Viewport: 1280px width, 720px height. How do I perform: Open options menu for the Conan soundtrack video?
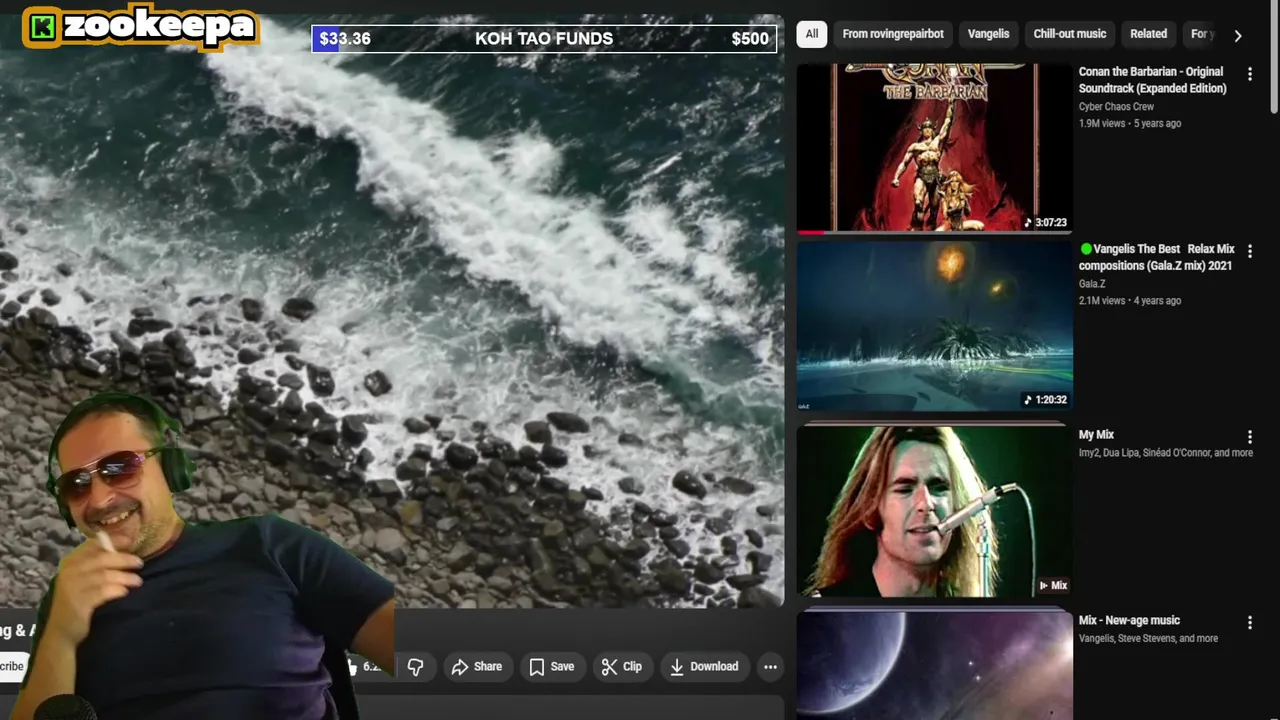tap(1249, 74)
